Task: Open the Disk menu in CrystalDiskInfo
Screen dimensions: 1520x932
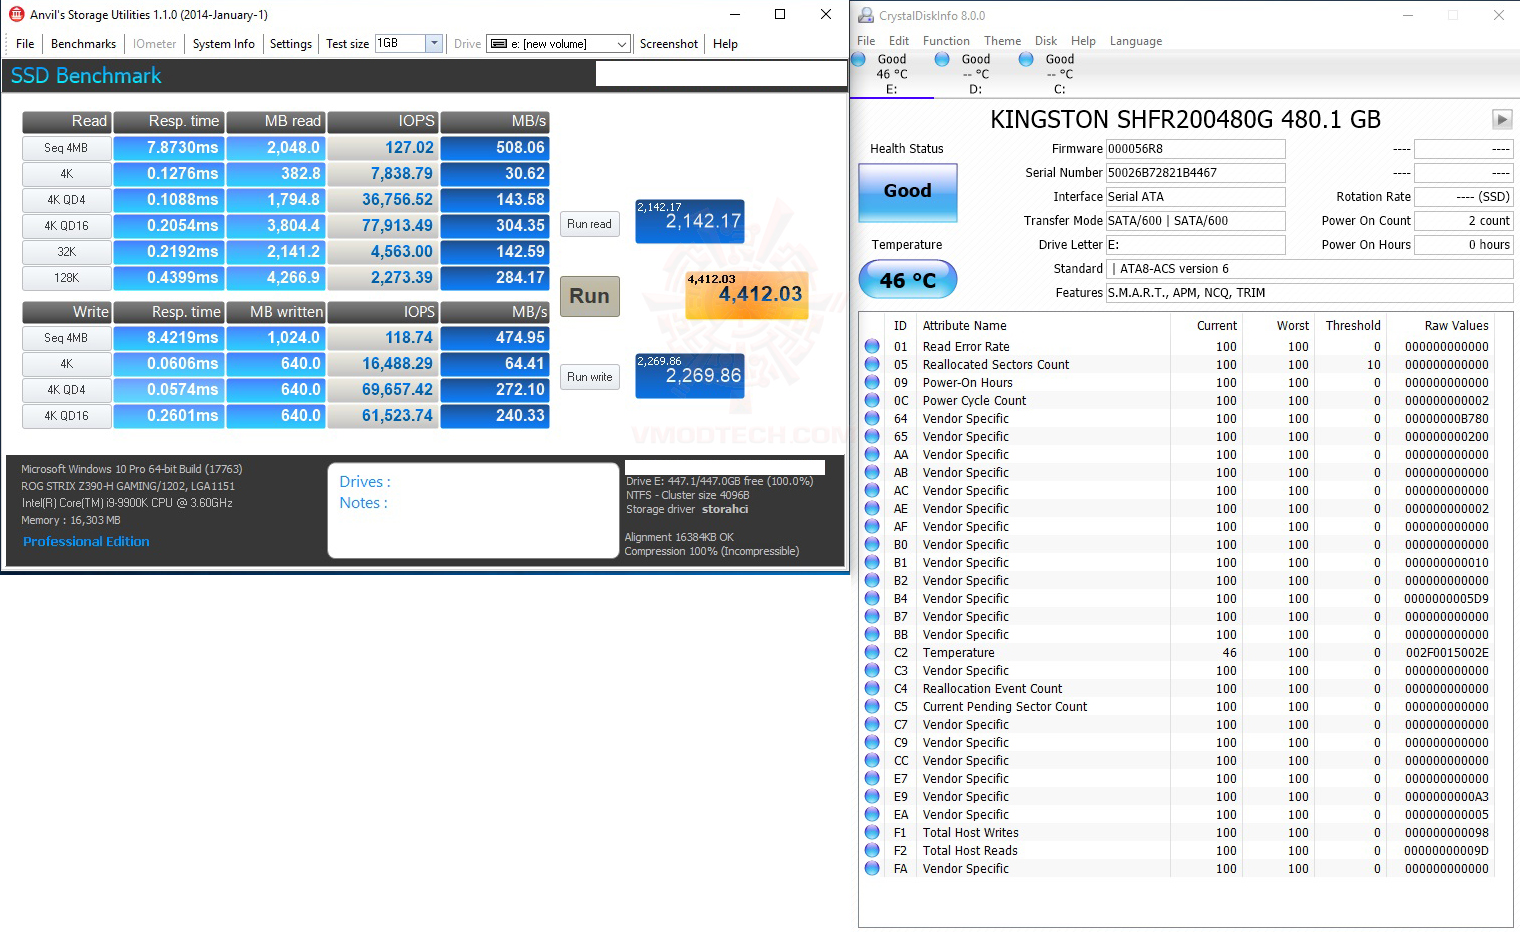Action: [x=1046, y=41]
